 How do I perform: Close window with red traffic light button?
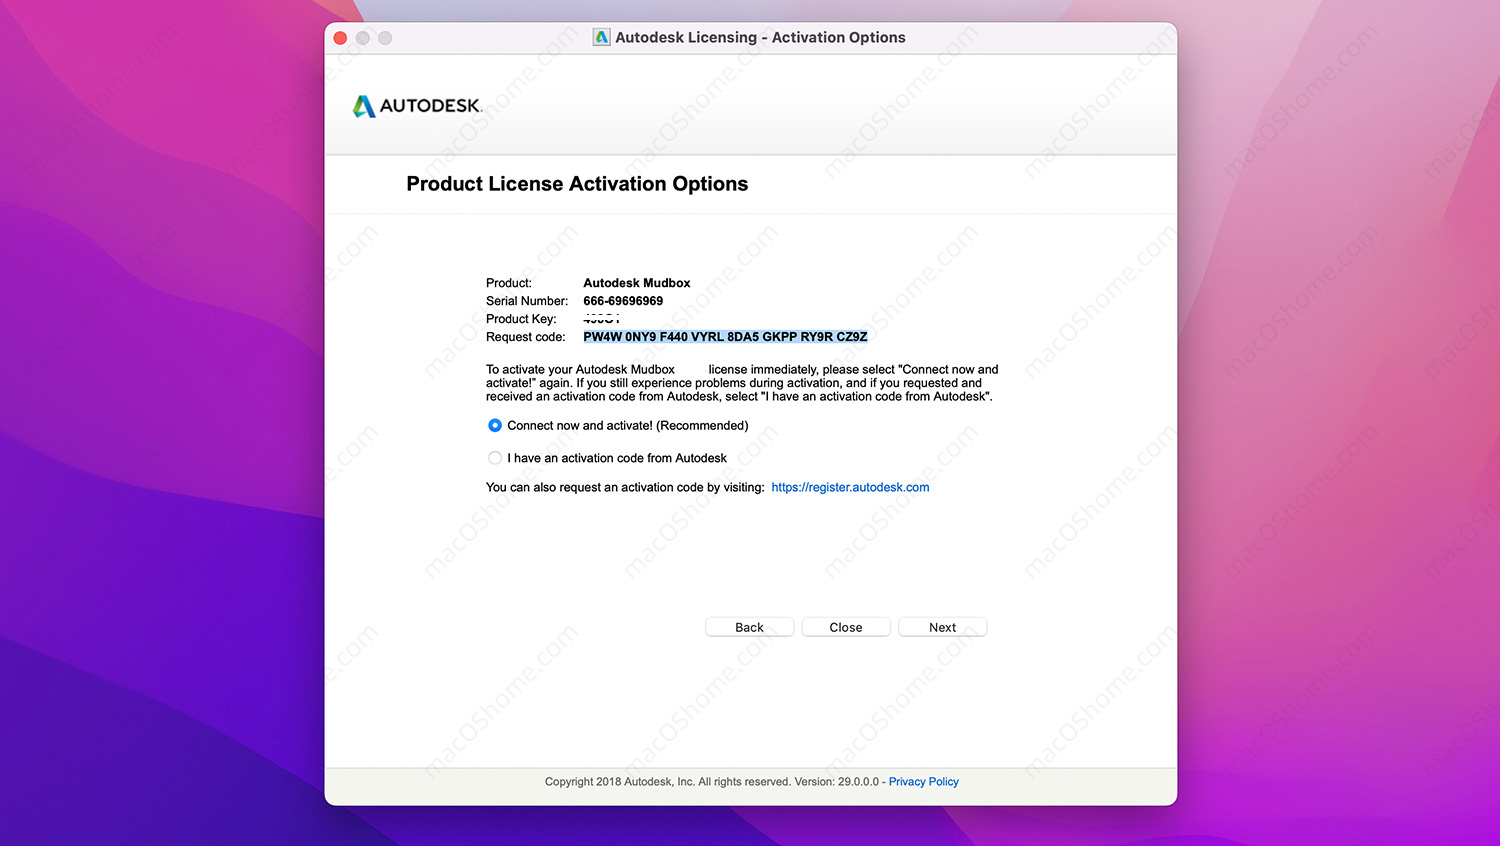340,38
